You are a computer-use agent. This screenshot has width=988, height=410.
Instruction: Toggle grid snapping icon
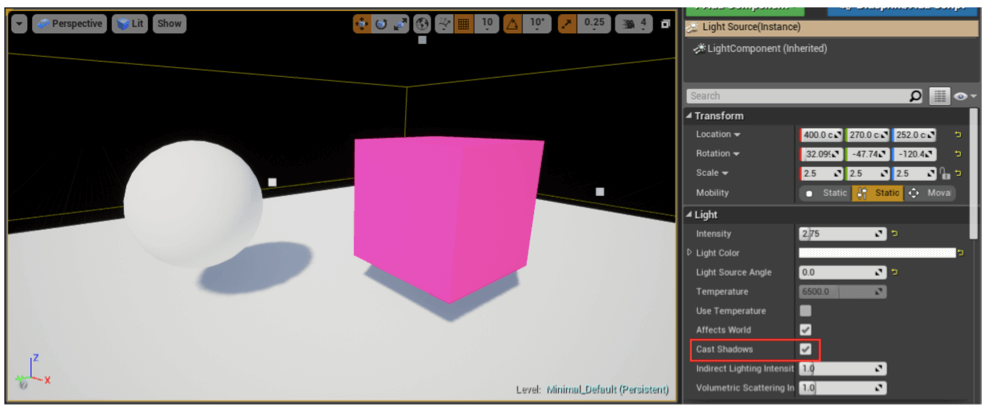click(x=463, y=23)
